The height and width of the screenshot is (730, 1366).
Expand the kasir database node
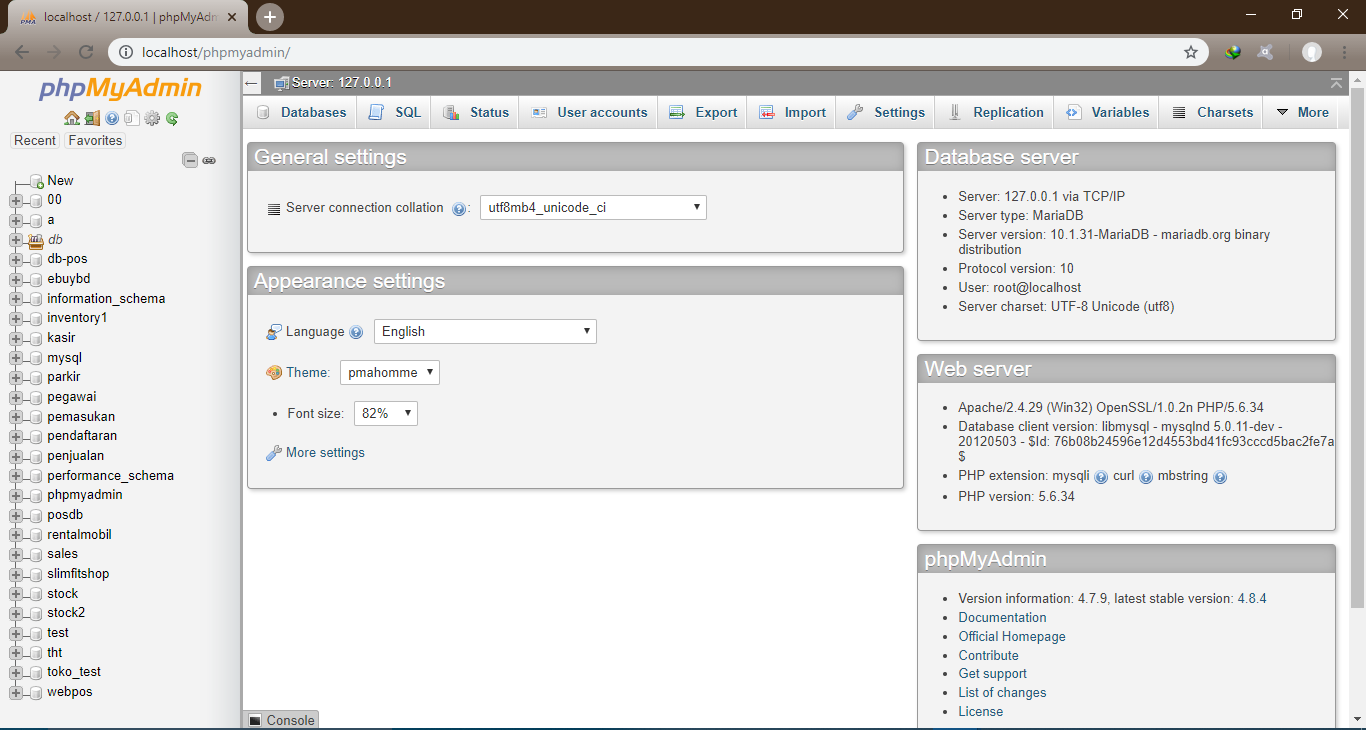15,338
